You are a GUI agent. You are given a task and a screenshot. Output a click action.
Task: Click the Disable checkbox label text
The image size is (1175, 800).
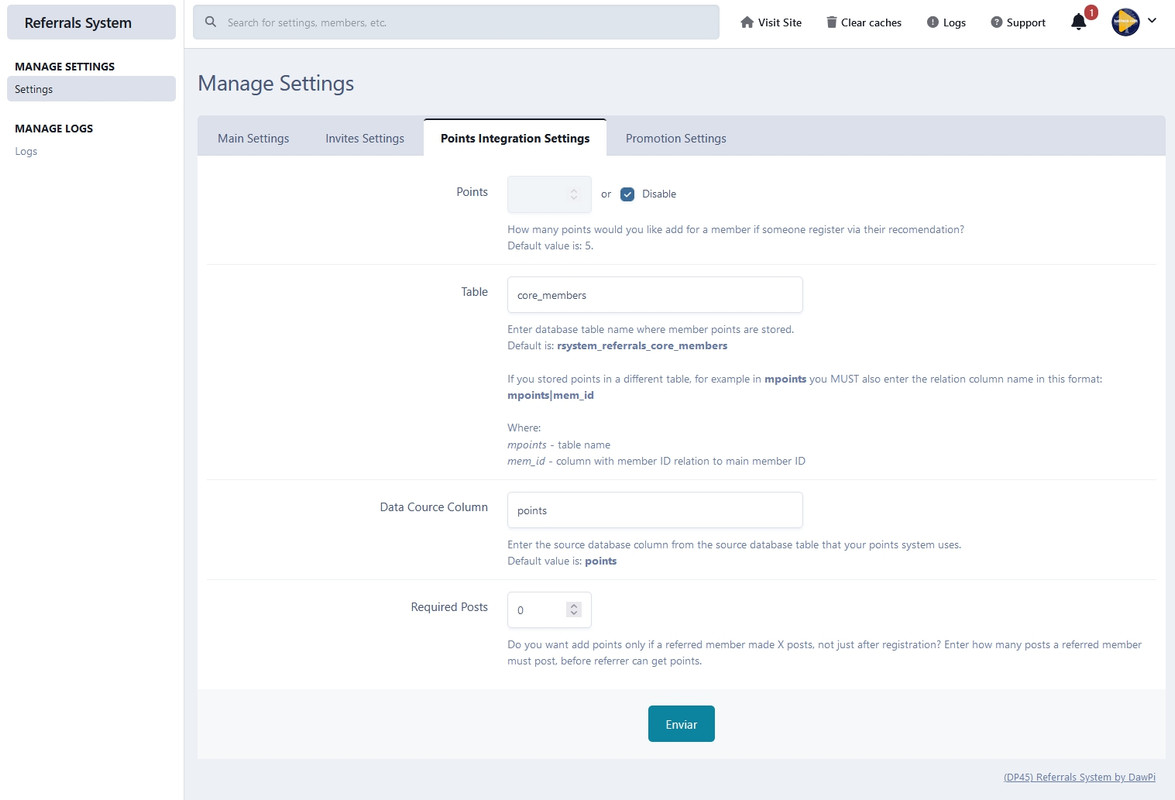[x=659, y=194]
